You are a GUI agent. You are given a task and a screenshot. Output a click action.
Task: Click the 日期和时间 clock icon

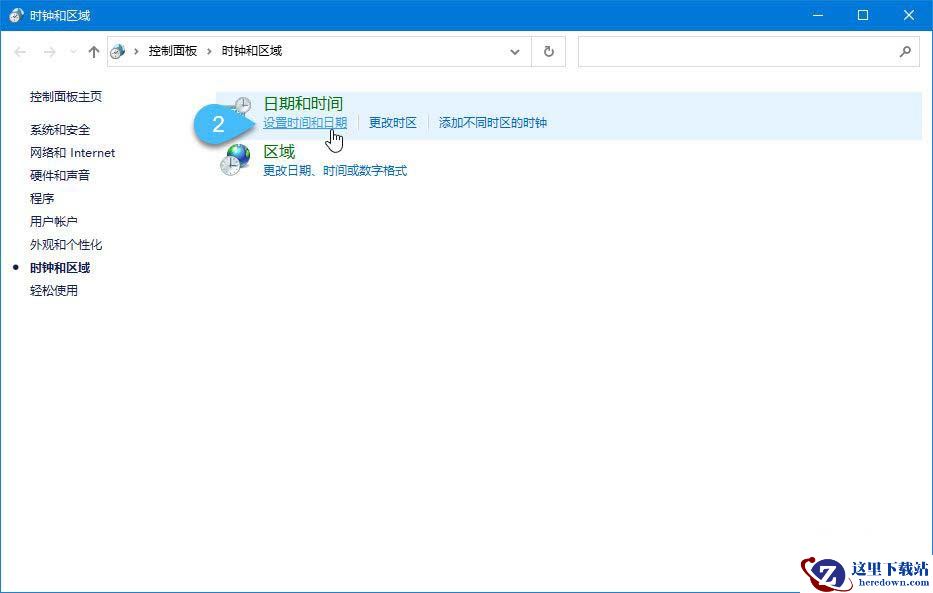coord(241,106)
